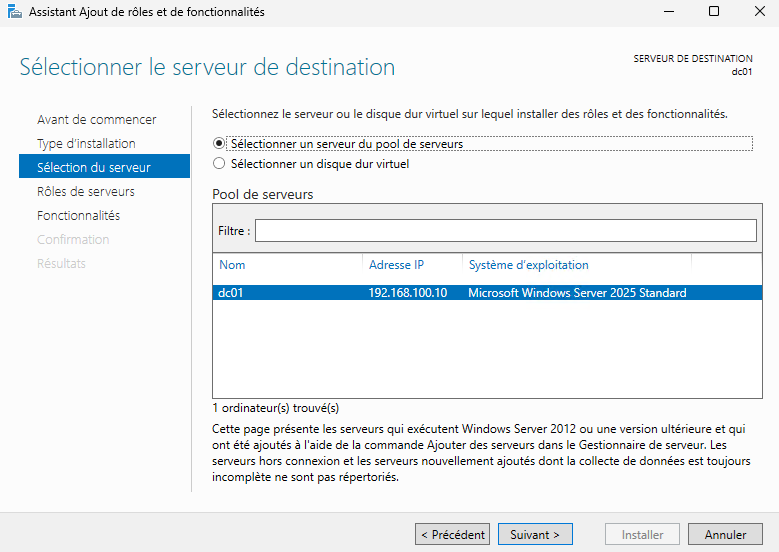Open the Fonctionnalités step
This screenshot has height=552, width=779.
78,215
